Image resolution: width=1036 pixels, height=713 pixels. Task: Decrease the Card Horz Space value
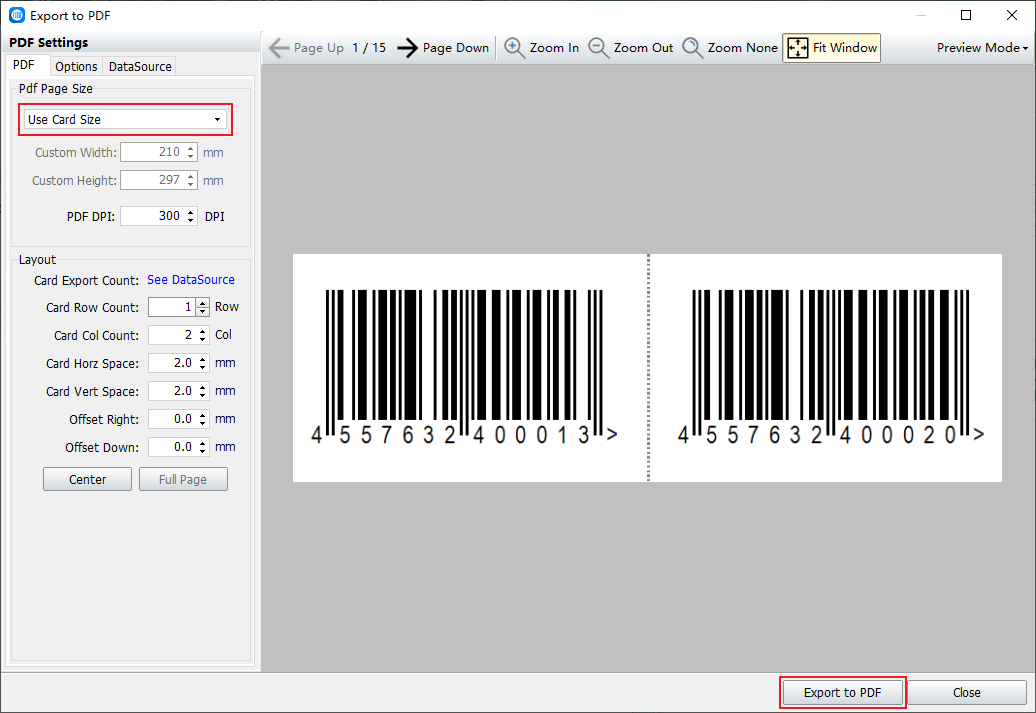[203, 367]
